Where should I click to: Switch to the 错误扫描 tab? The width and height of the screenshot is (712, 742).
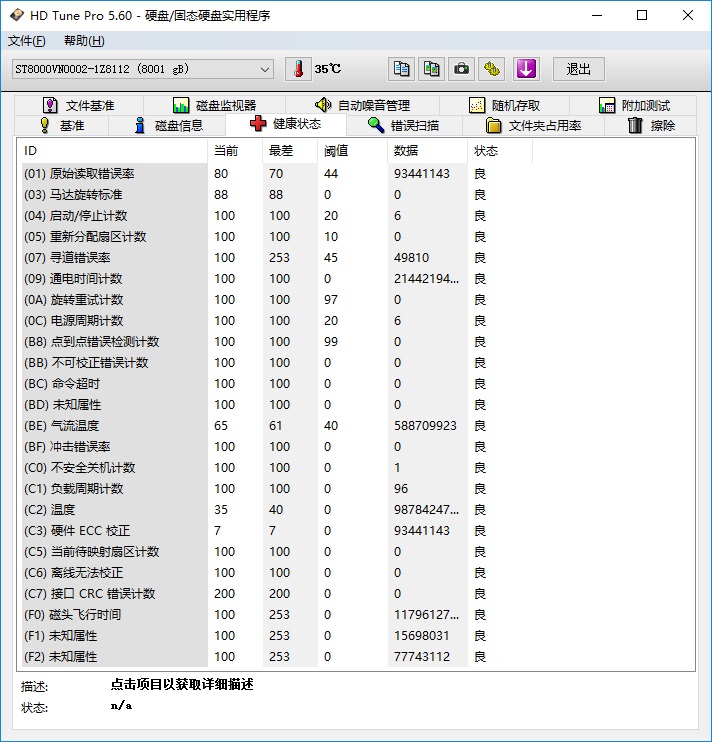[x=401, y=125]
